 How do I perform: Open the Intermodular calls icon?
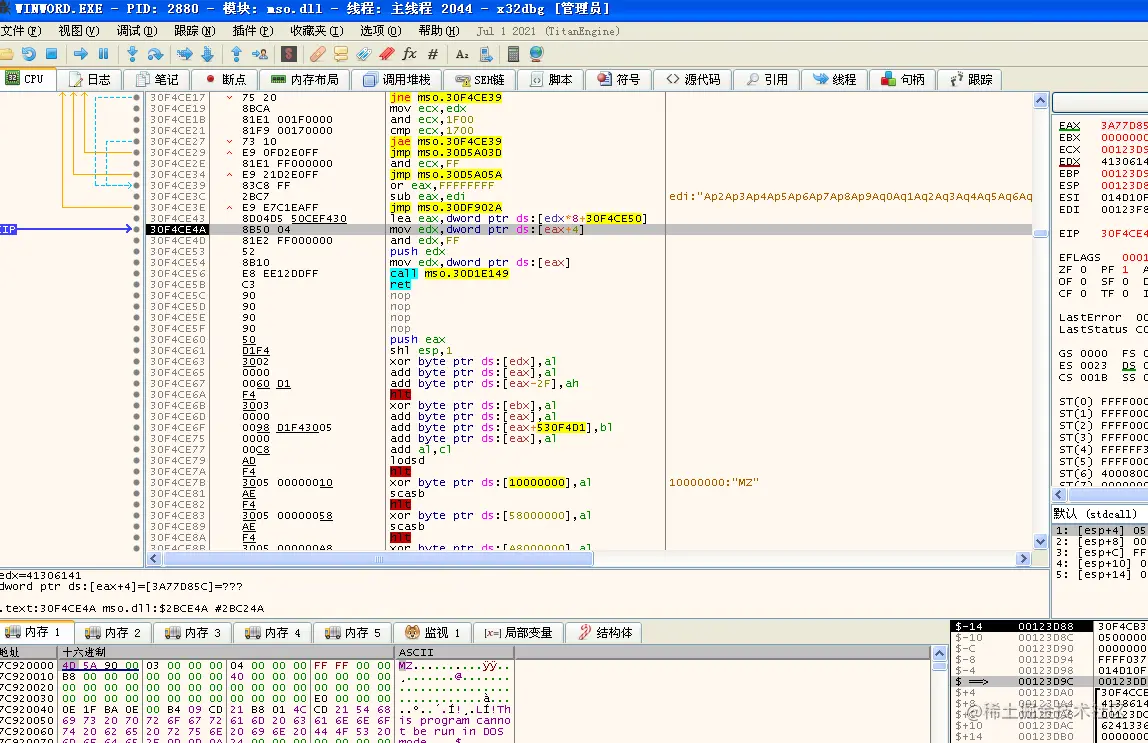(485, 53)
